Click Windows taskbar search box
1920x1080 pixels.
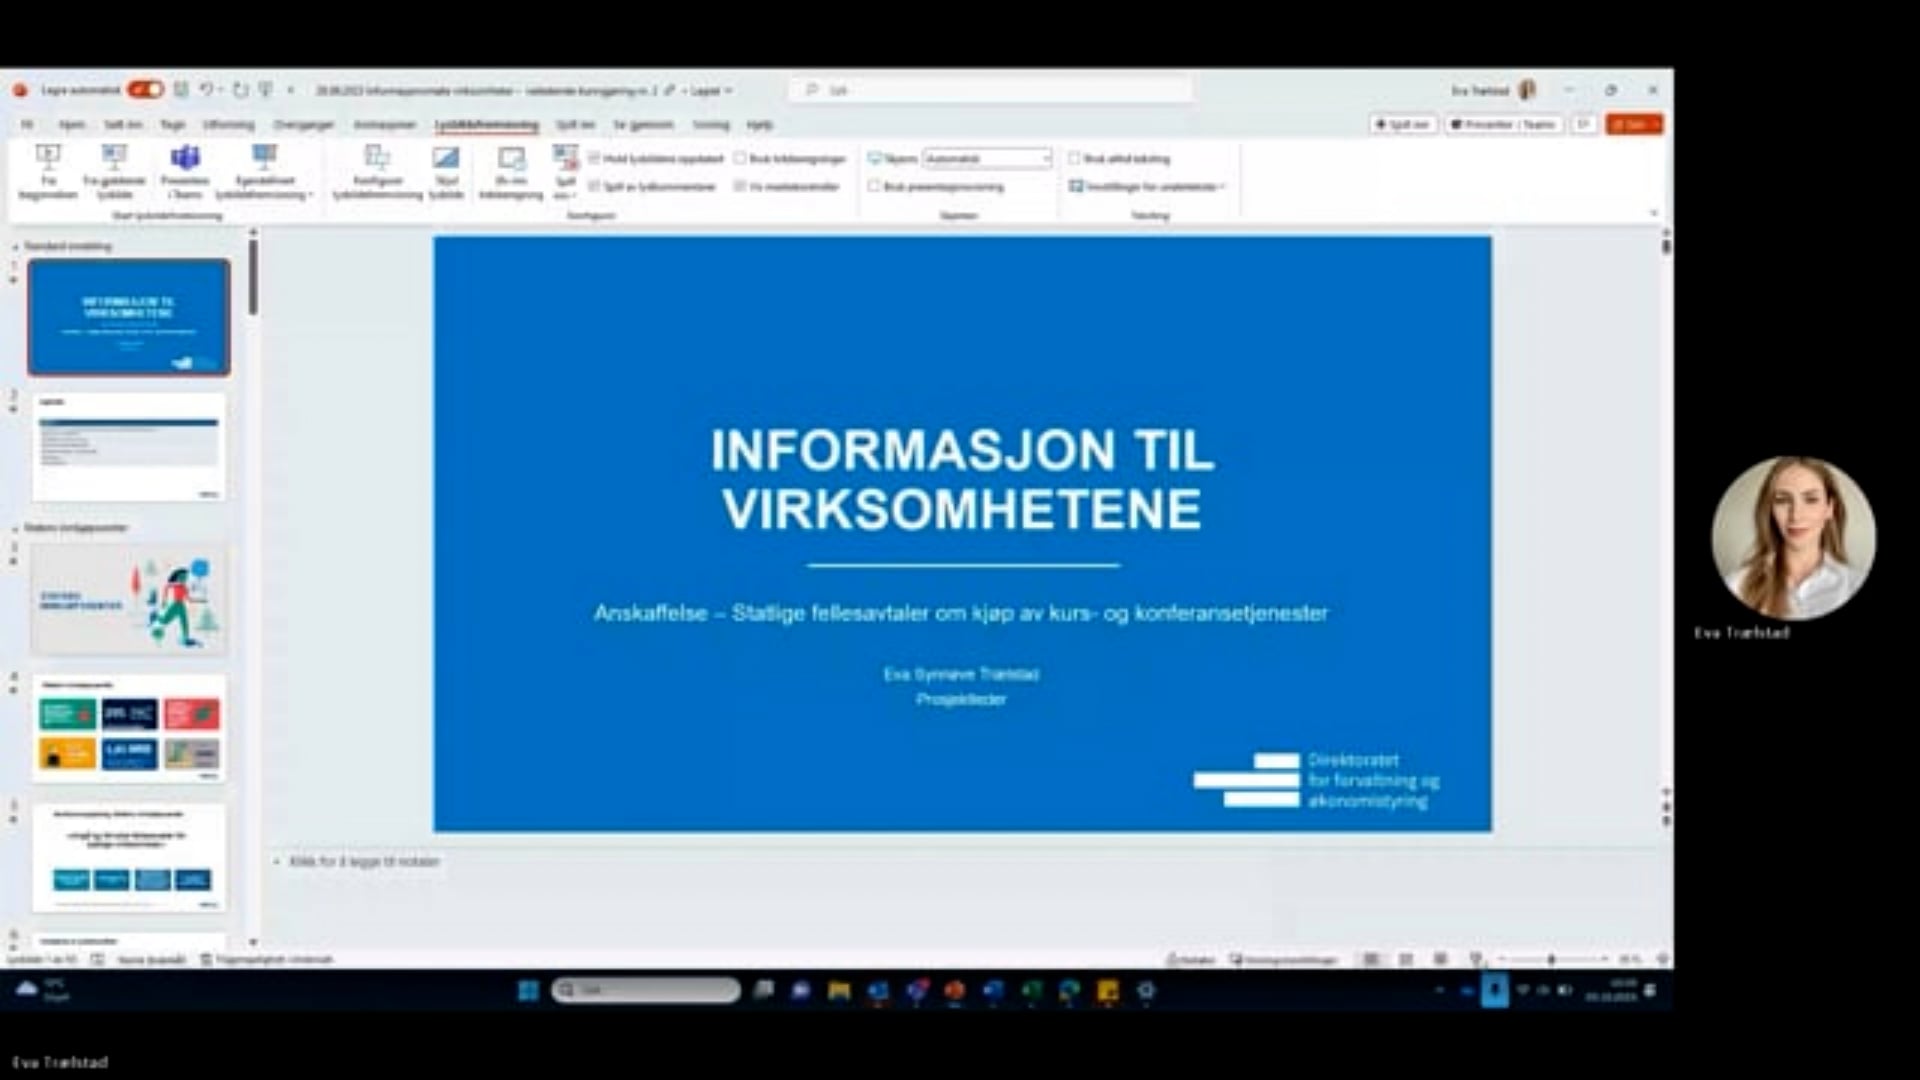pos(646,990)
